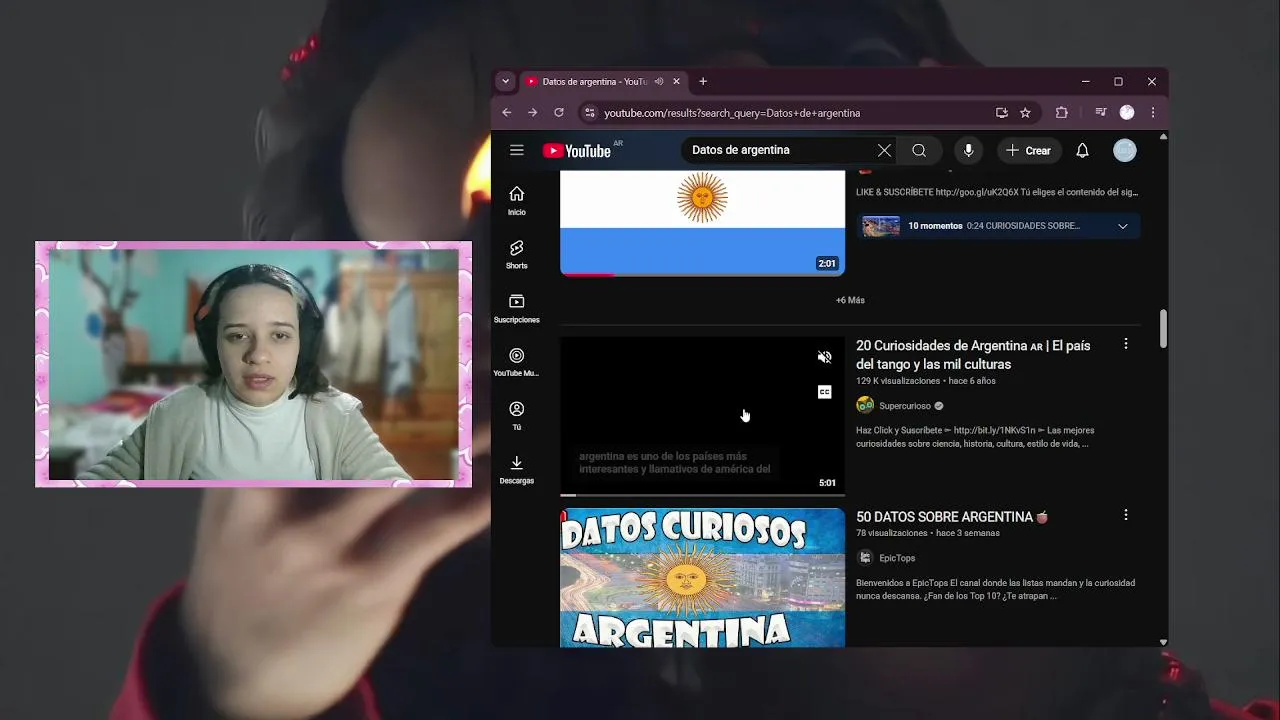Open Suscripciones in the sidebar
1280x720 pixels.
(516, 308)
